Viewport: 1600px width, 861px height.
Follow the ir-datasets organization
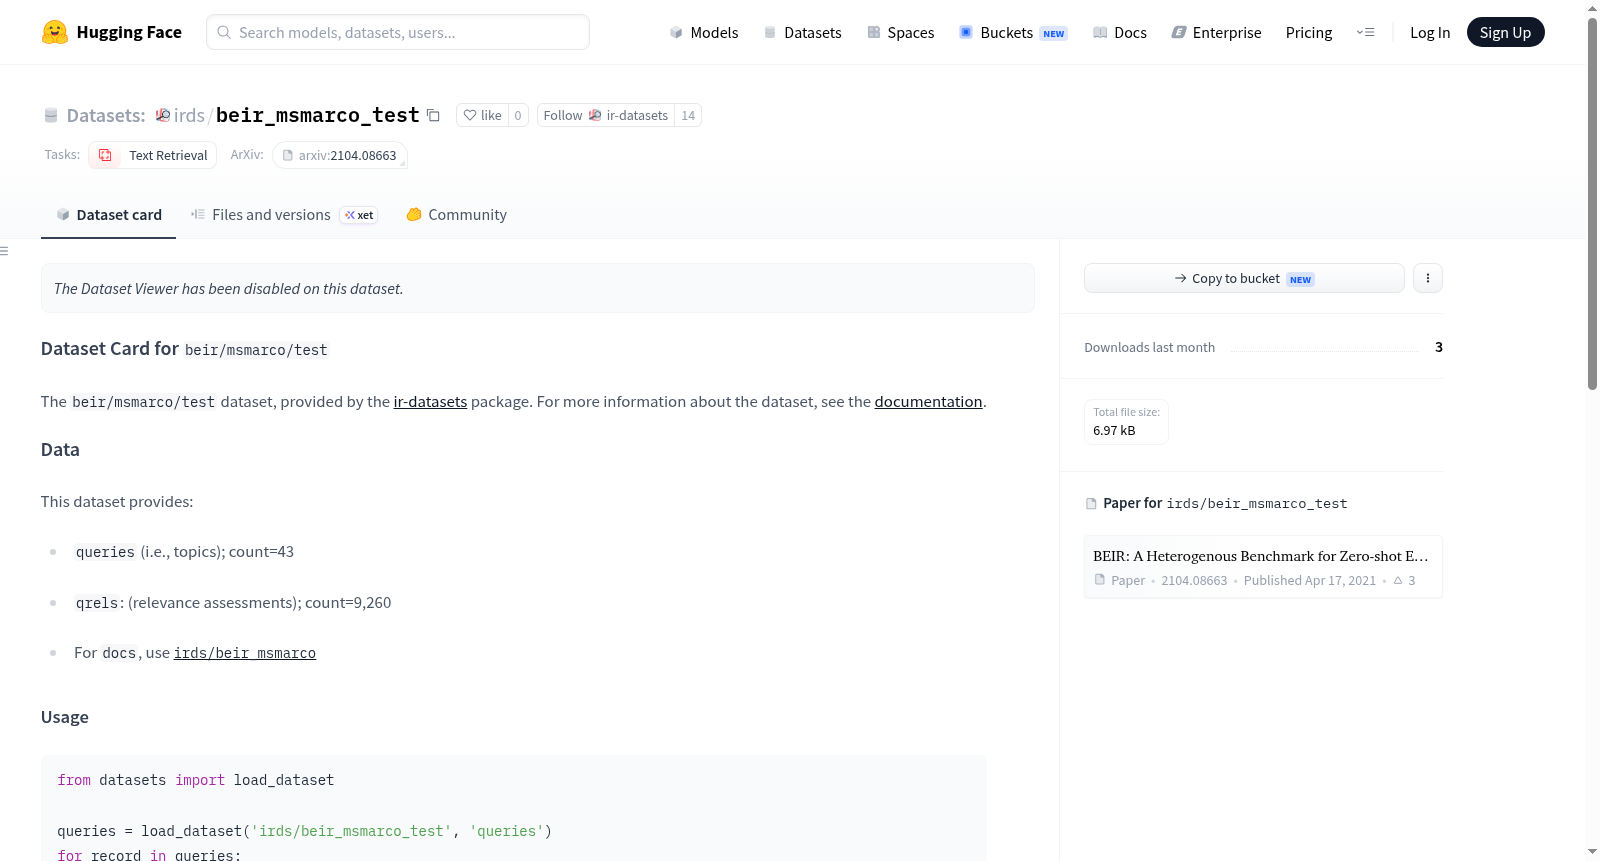click(x=606, y=115)
